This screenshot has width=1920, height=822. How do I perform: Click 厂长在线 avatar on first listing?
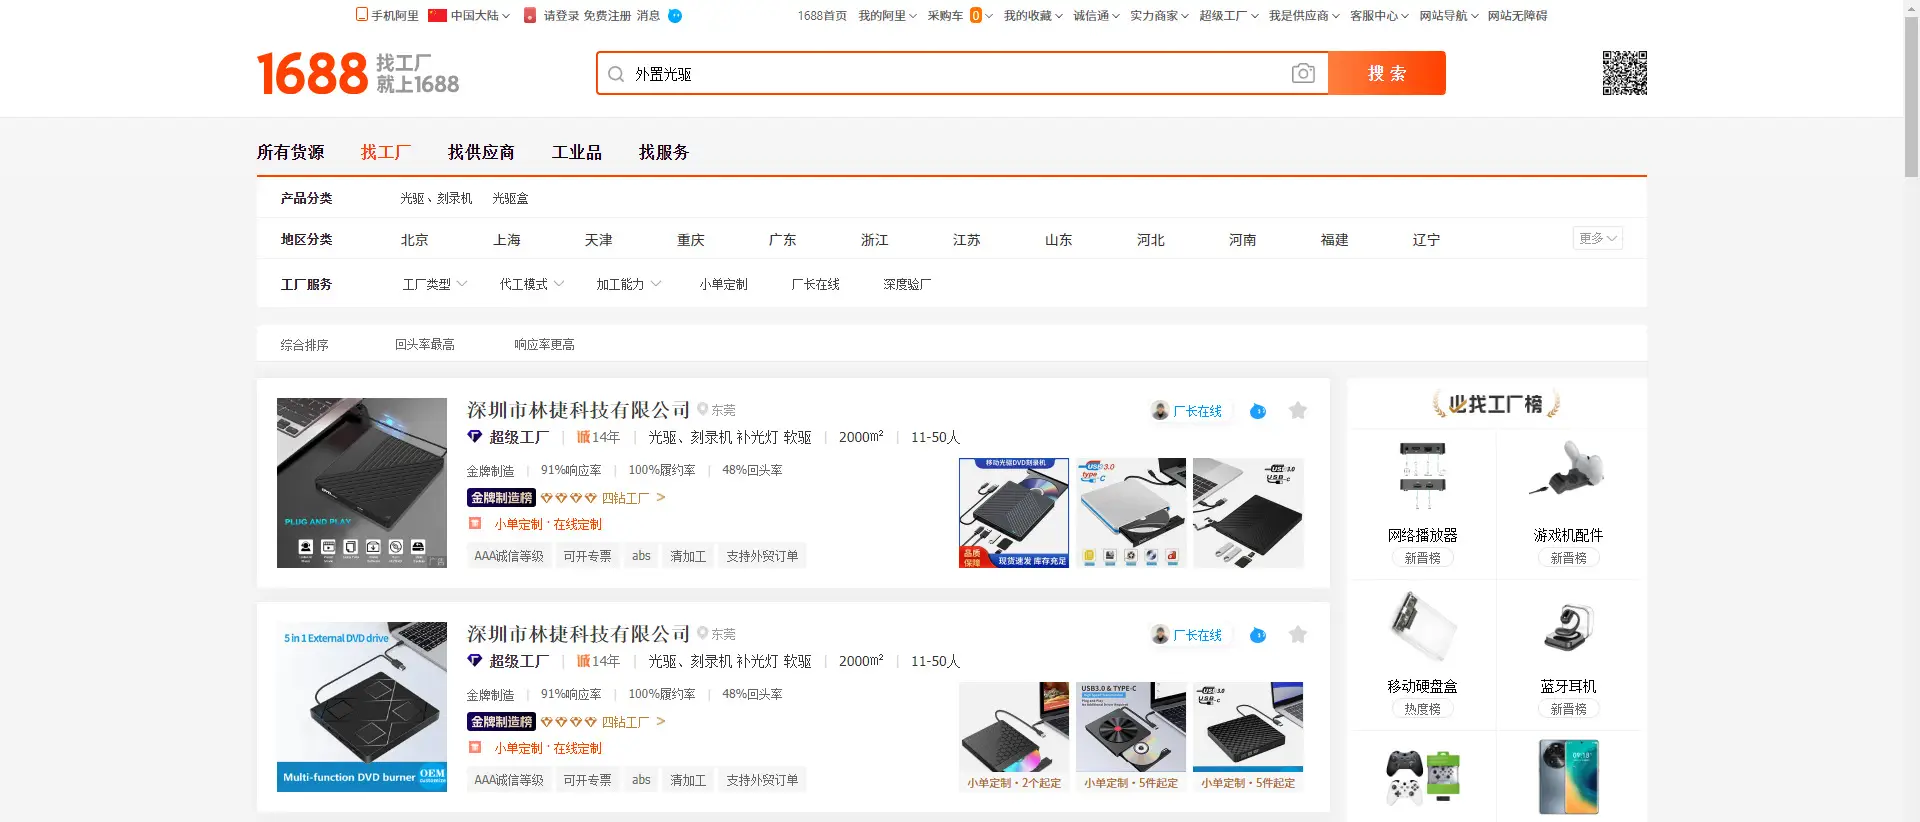1160,411
